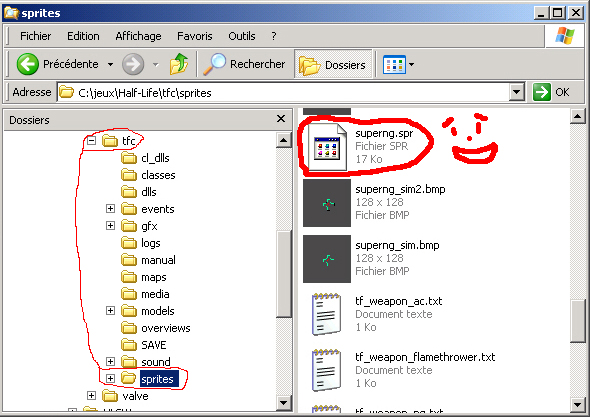The image size is (590, 417).
Task: Select superng_sim.bmp thumbnail
Action: [x=327, y=259]
